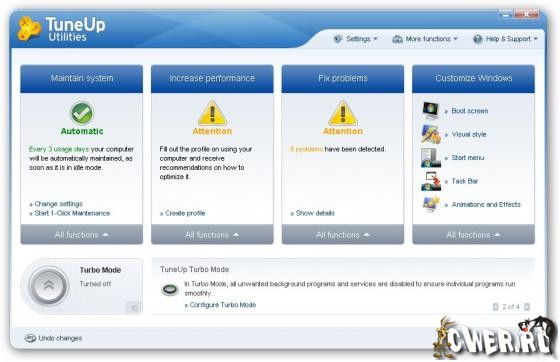Open the Help & Support dropdown
560x362 pixels.
coord(505,39)
